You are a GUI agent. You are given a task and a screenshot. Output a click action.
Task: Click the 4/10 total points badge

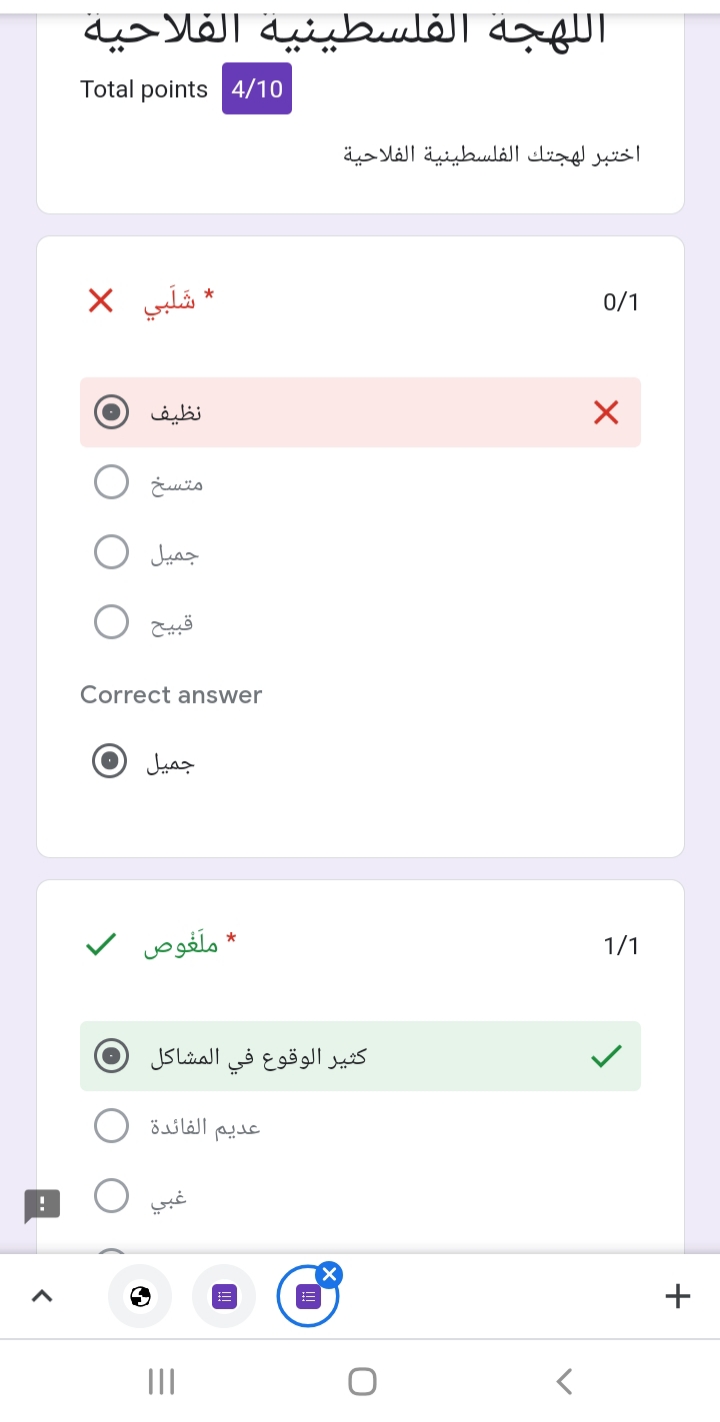click(257, 89)
